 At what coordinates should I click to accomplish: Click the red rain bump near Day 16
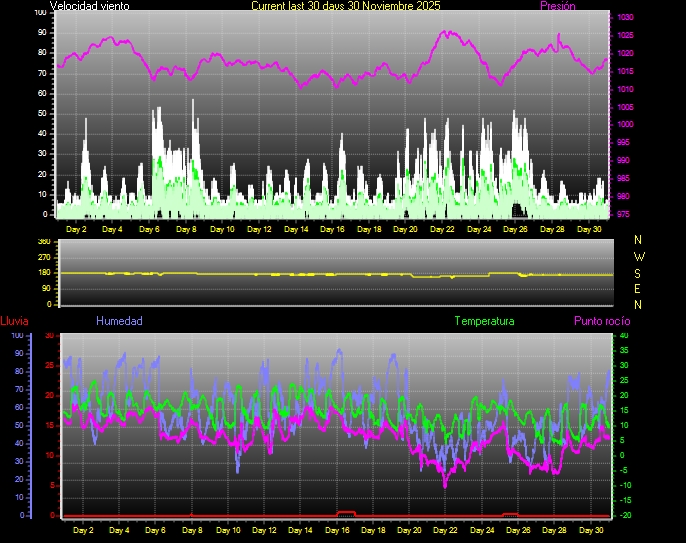tap(346, 512)
